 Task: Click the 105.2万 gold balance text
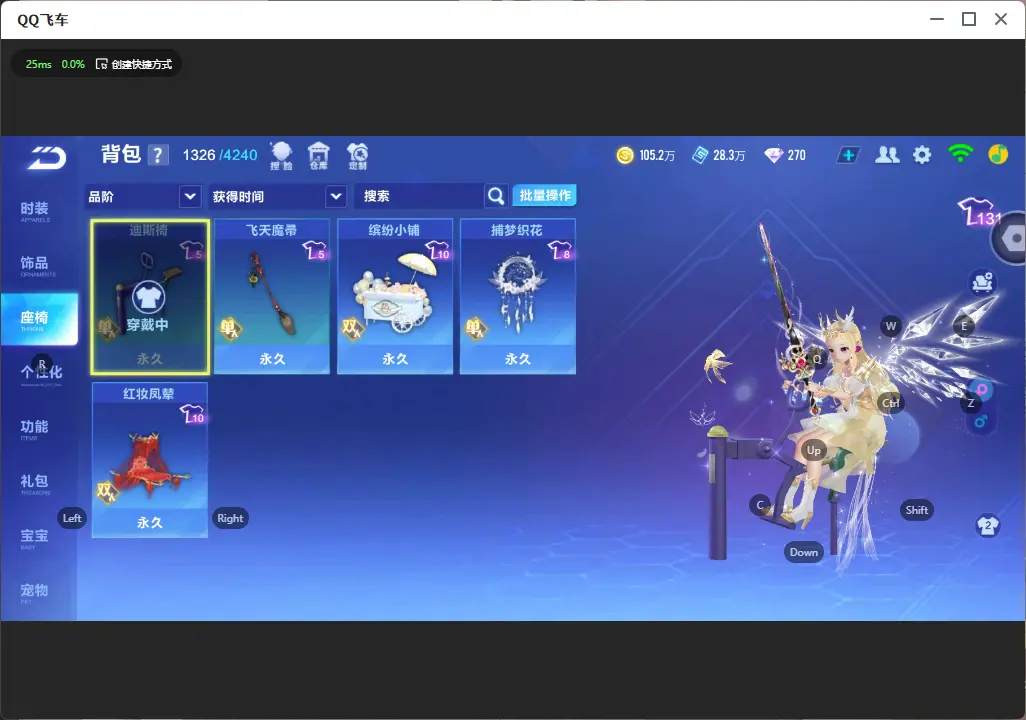[x=657, y=155]
